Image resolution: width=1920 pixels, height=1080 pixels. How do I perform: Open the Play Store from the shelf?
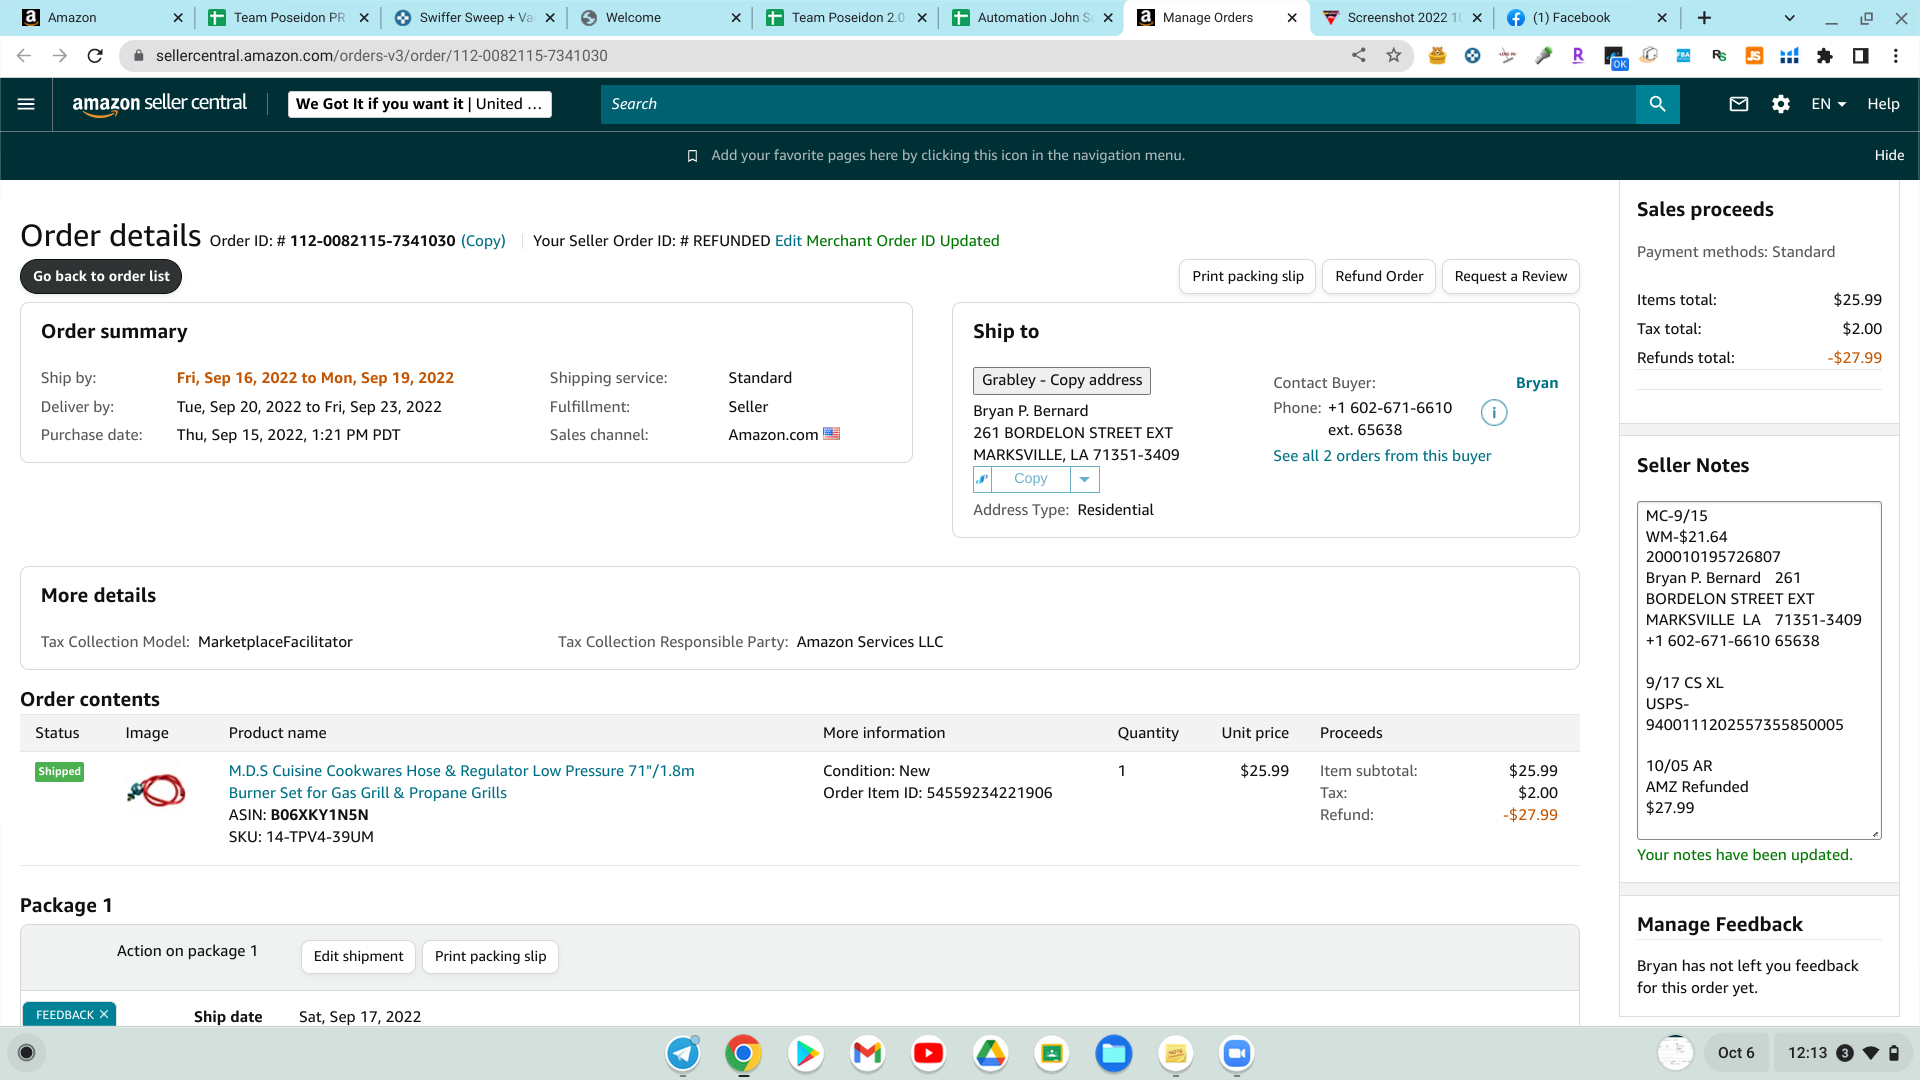click(x=806, y=1053)
